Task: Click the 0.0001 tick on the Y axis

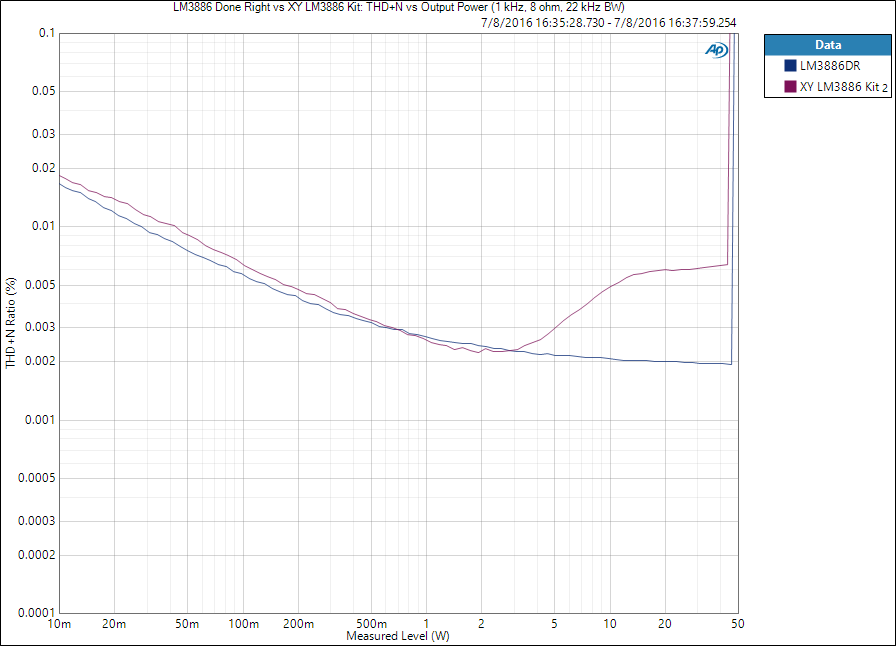Action: (37, 613)
